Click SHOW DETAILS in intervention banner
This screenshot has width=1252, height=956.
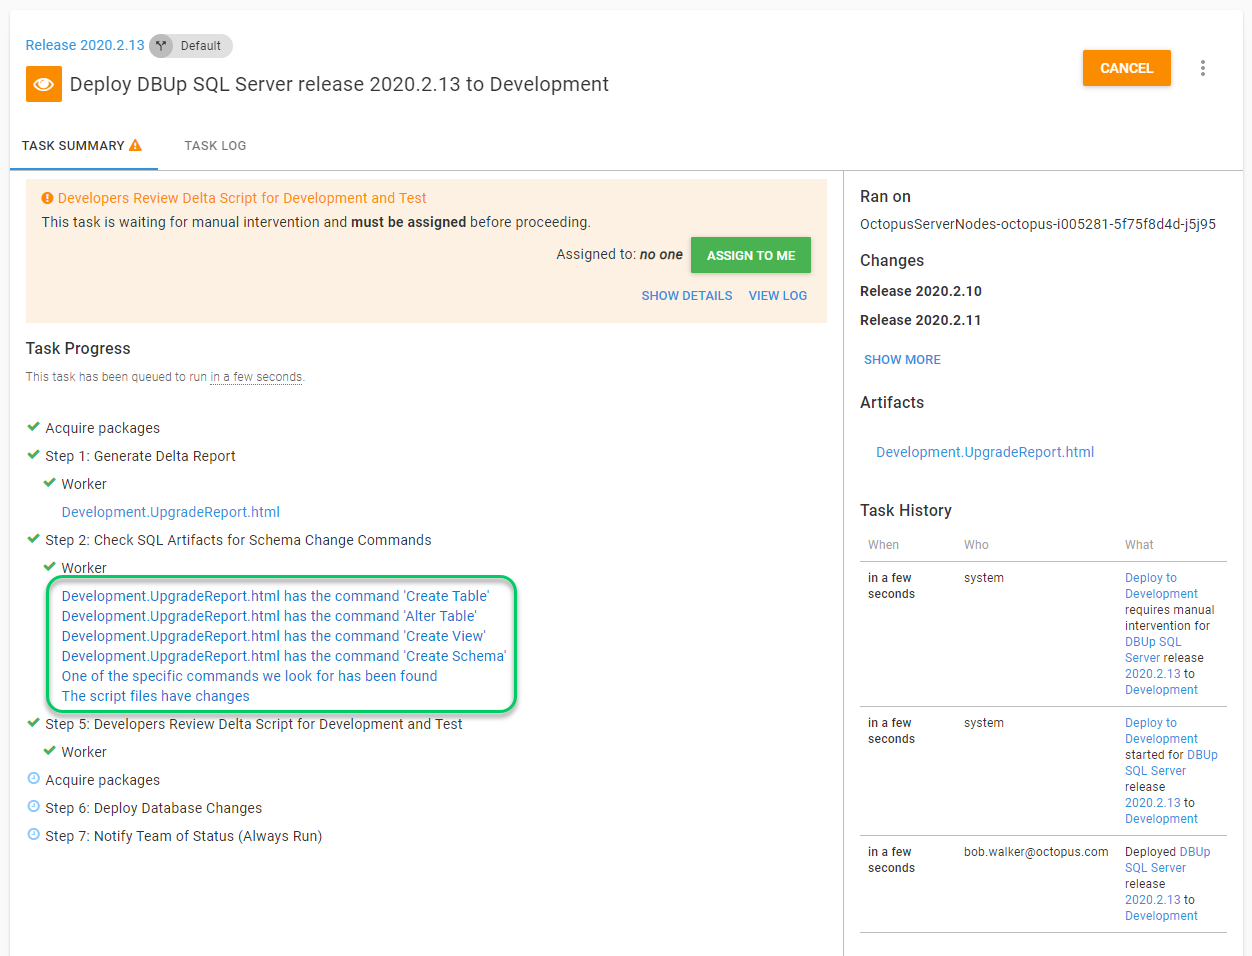point(687,296)
